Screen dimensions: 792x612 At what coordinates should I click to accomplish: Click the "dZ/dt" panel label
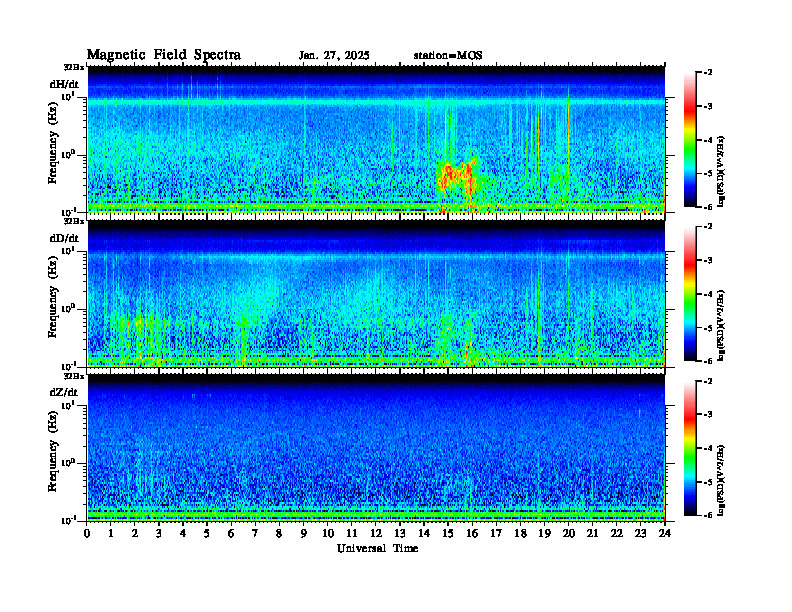tap(64, 392)
